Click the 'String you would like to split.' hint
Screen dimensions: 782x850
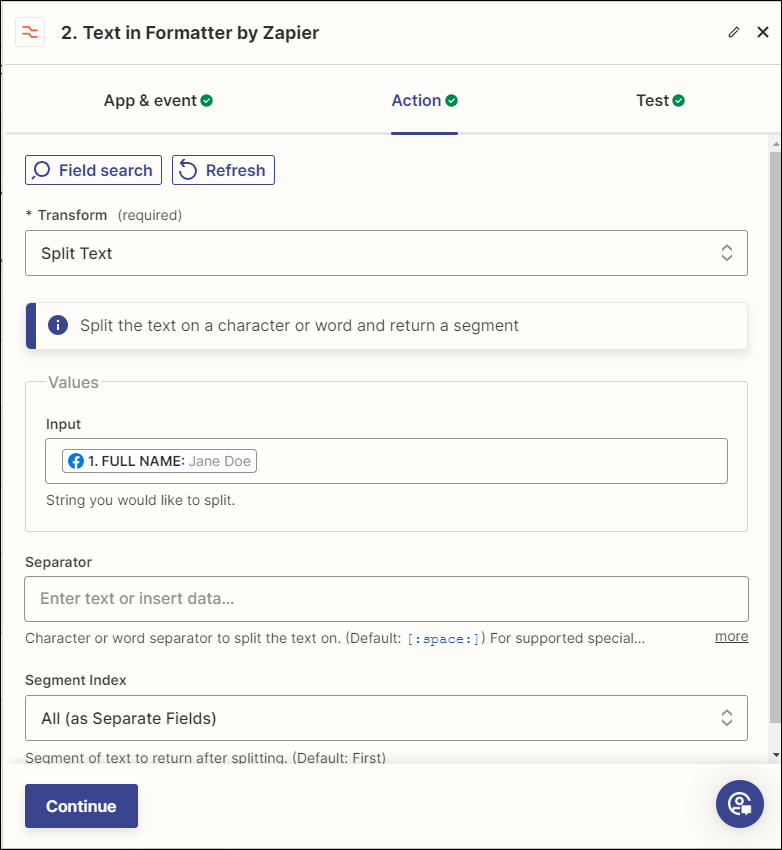(x=140, y=500)
